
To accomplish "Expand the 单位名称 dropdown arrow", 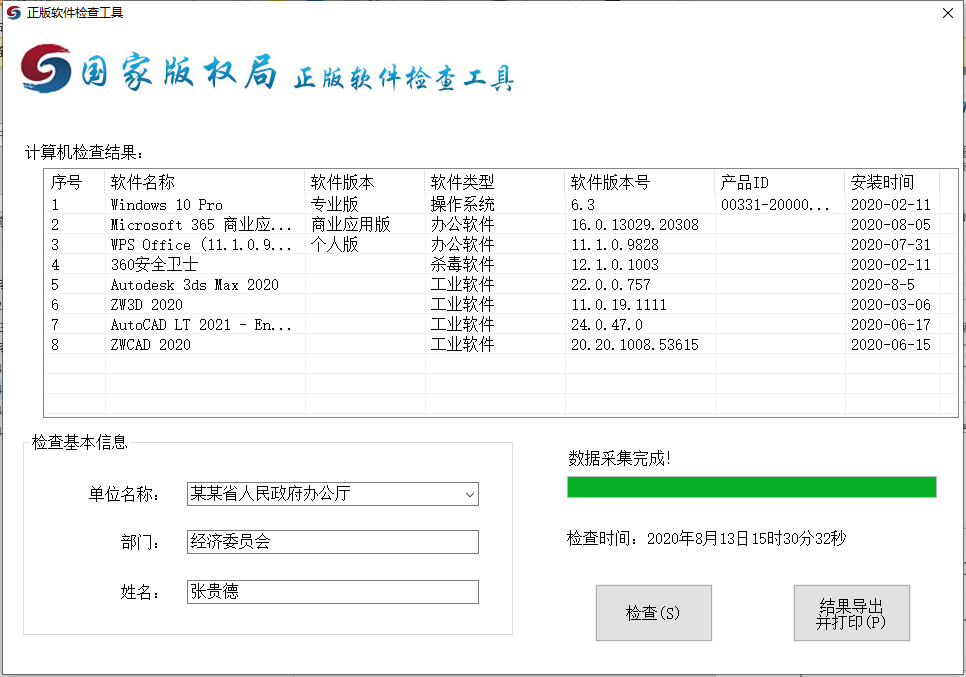I will coord(469,494).
